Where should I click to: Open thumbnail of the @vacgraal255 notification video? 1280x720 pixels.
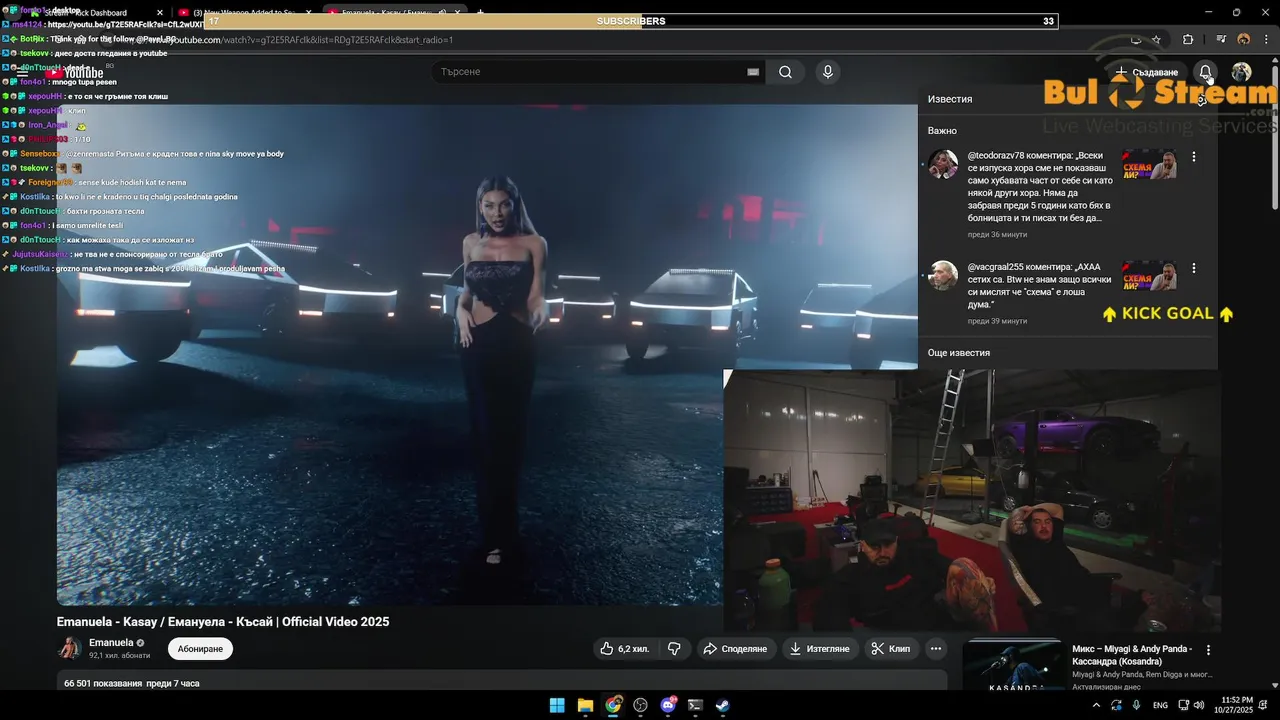click(x=1149, y=276)
